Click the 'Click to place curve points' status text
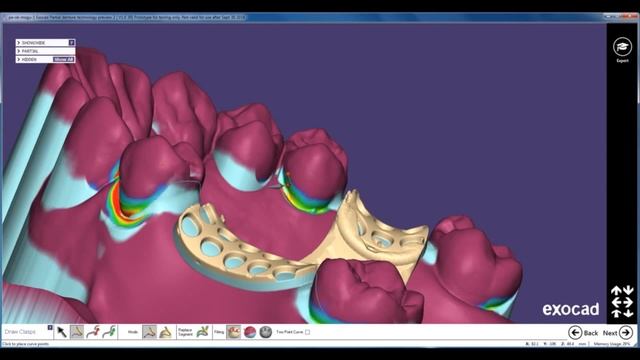This screenshot has width=640, height=360. pos(25,344)
